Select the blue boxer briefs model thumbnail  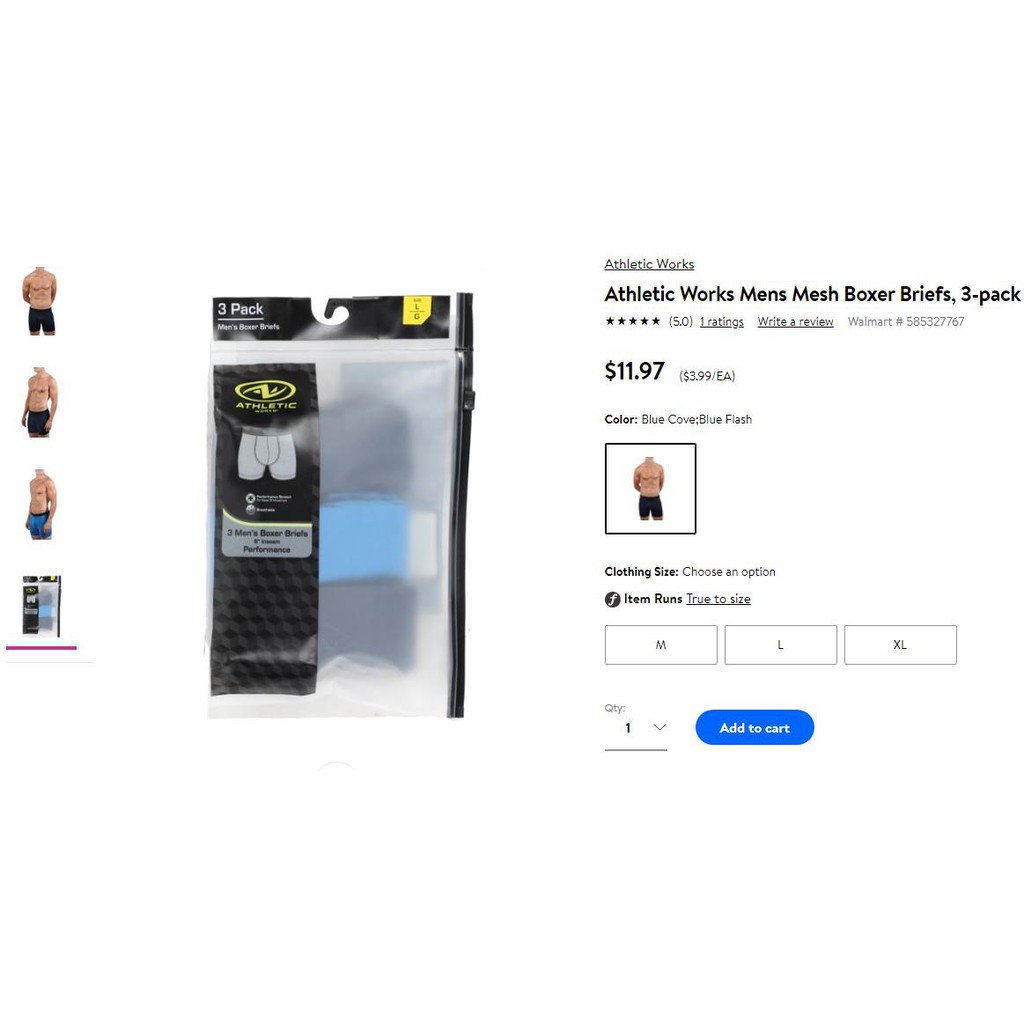pos(40,504)
